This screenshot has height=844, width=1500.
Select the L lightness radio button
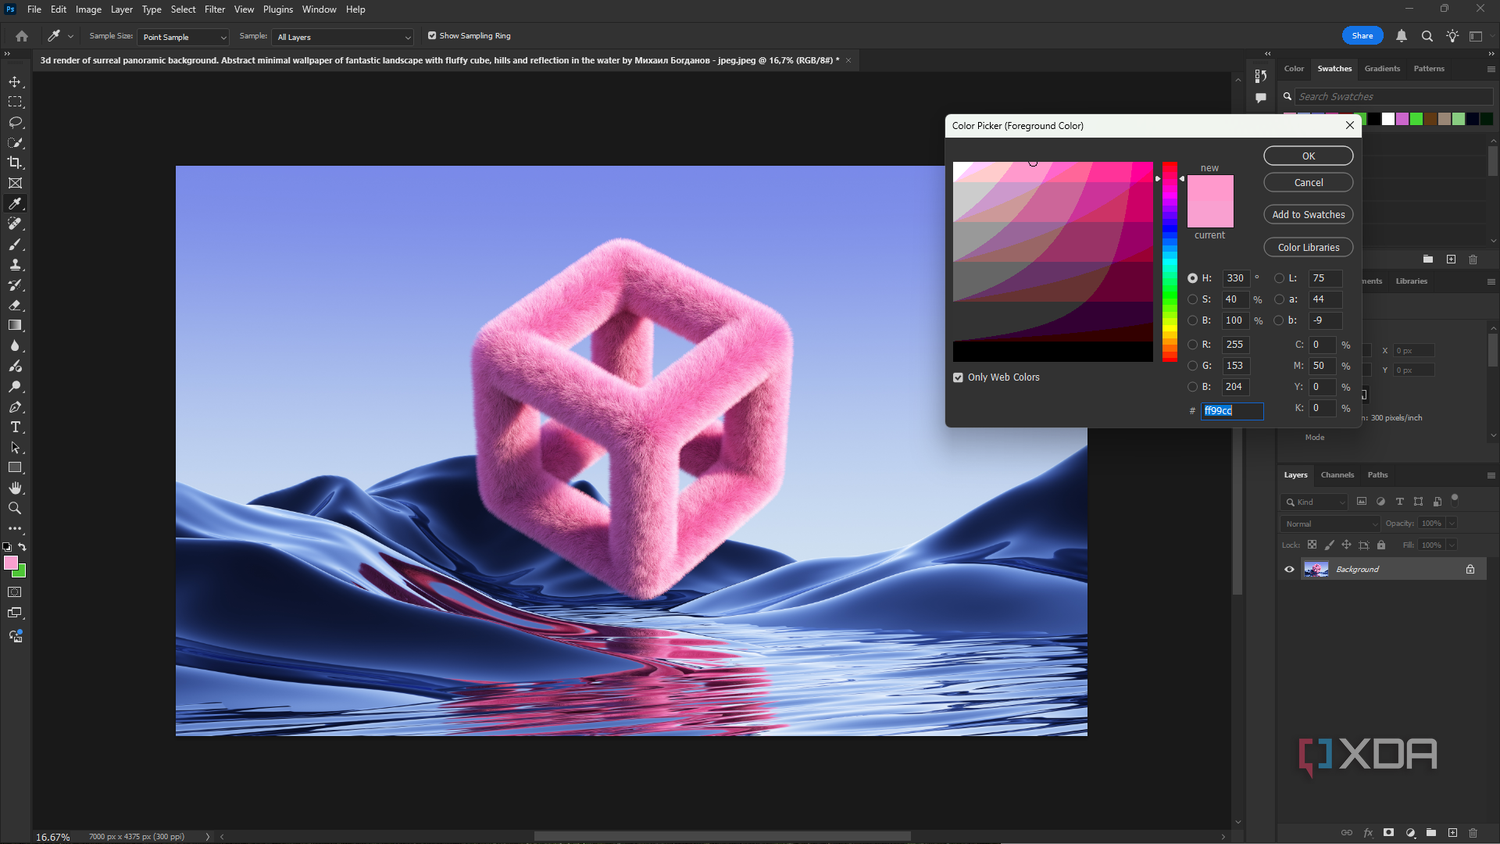(x=1279, y=278)
